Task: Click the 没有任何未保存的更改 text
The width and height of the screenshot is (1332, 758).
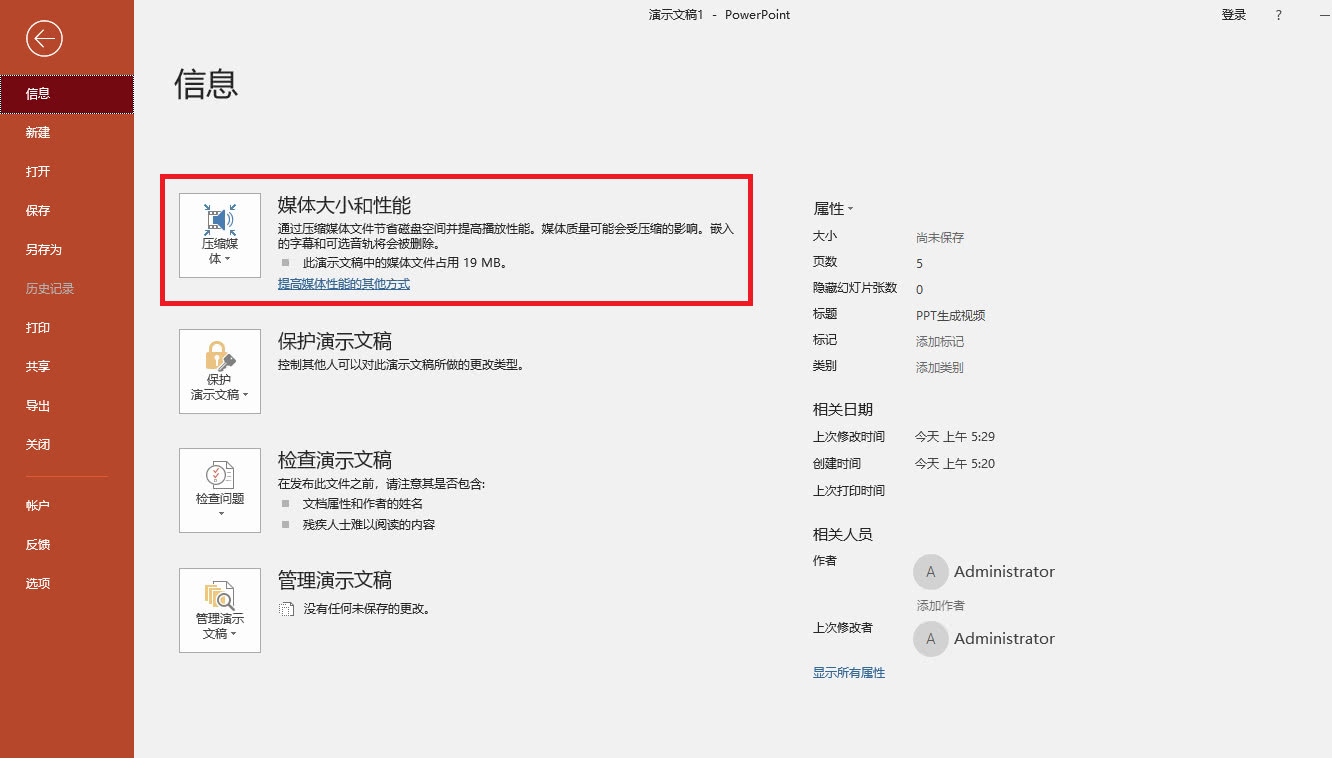Action: click(366, 609)
